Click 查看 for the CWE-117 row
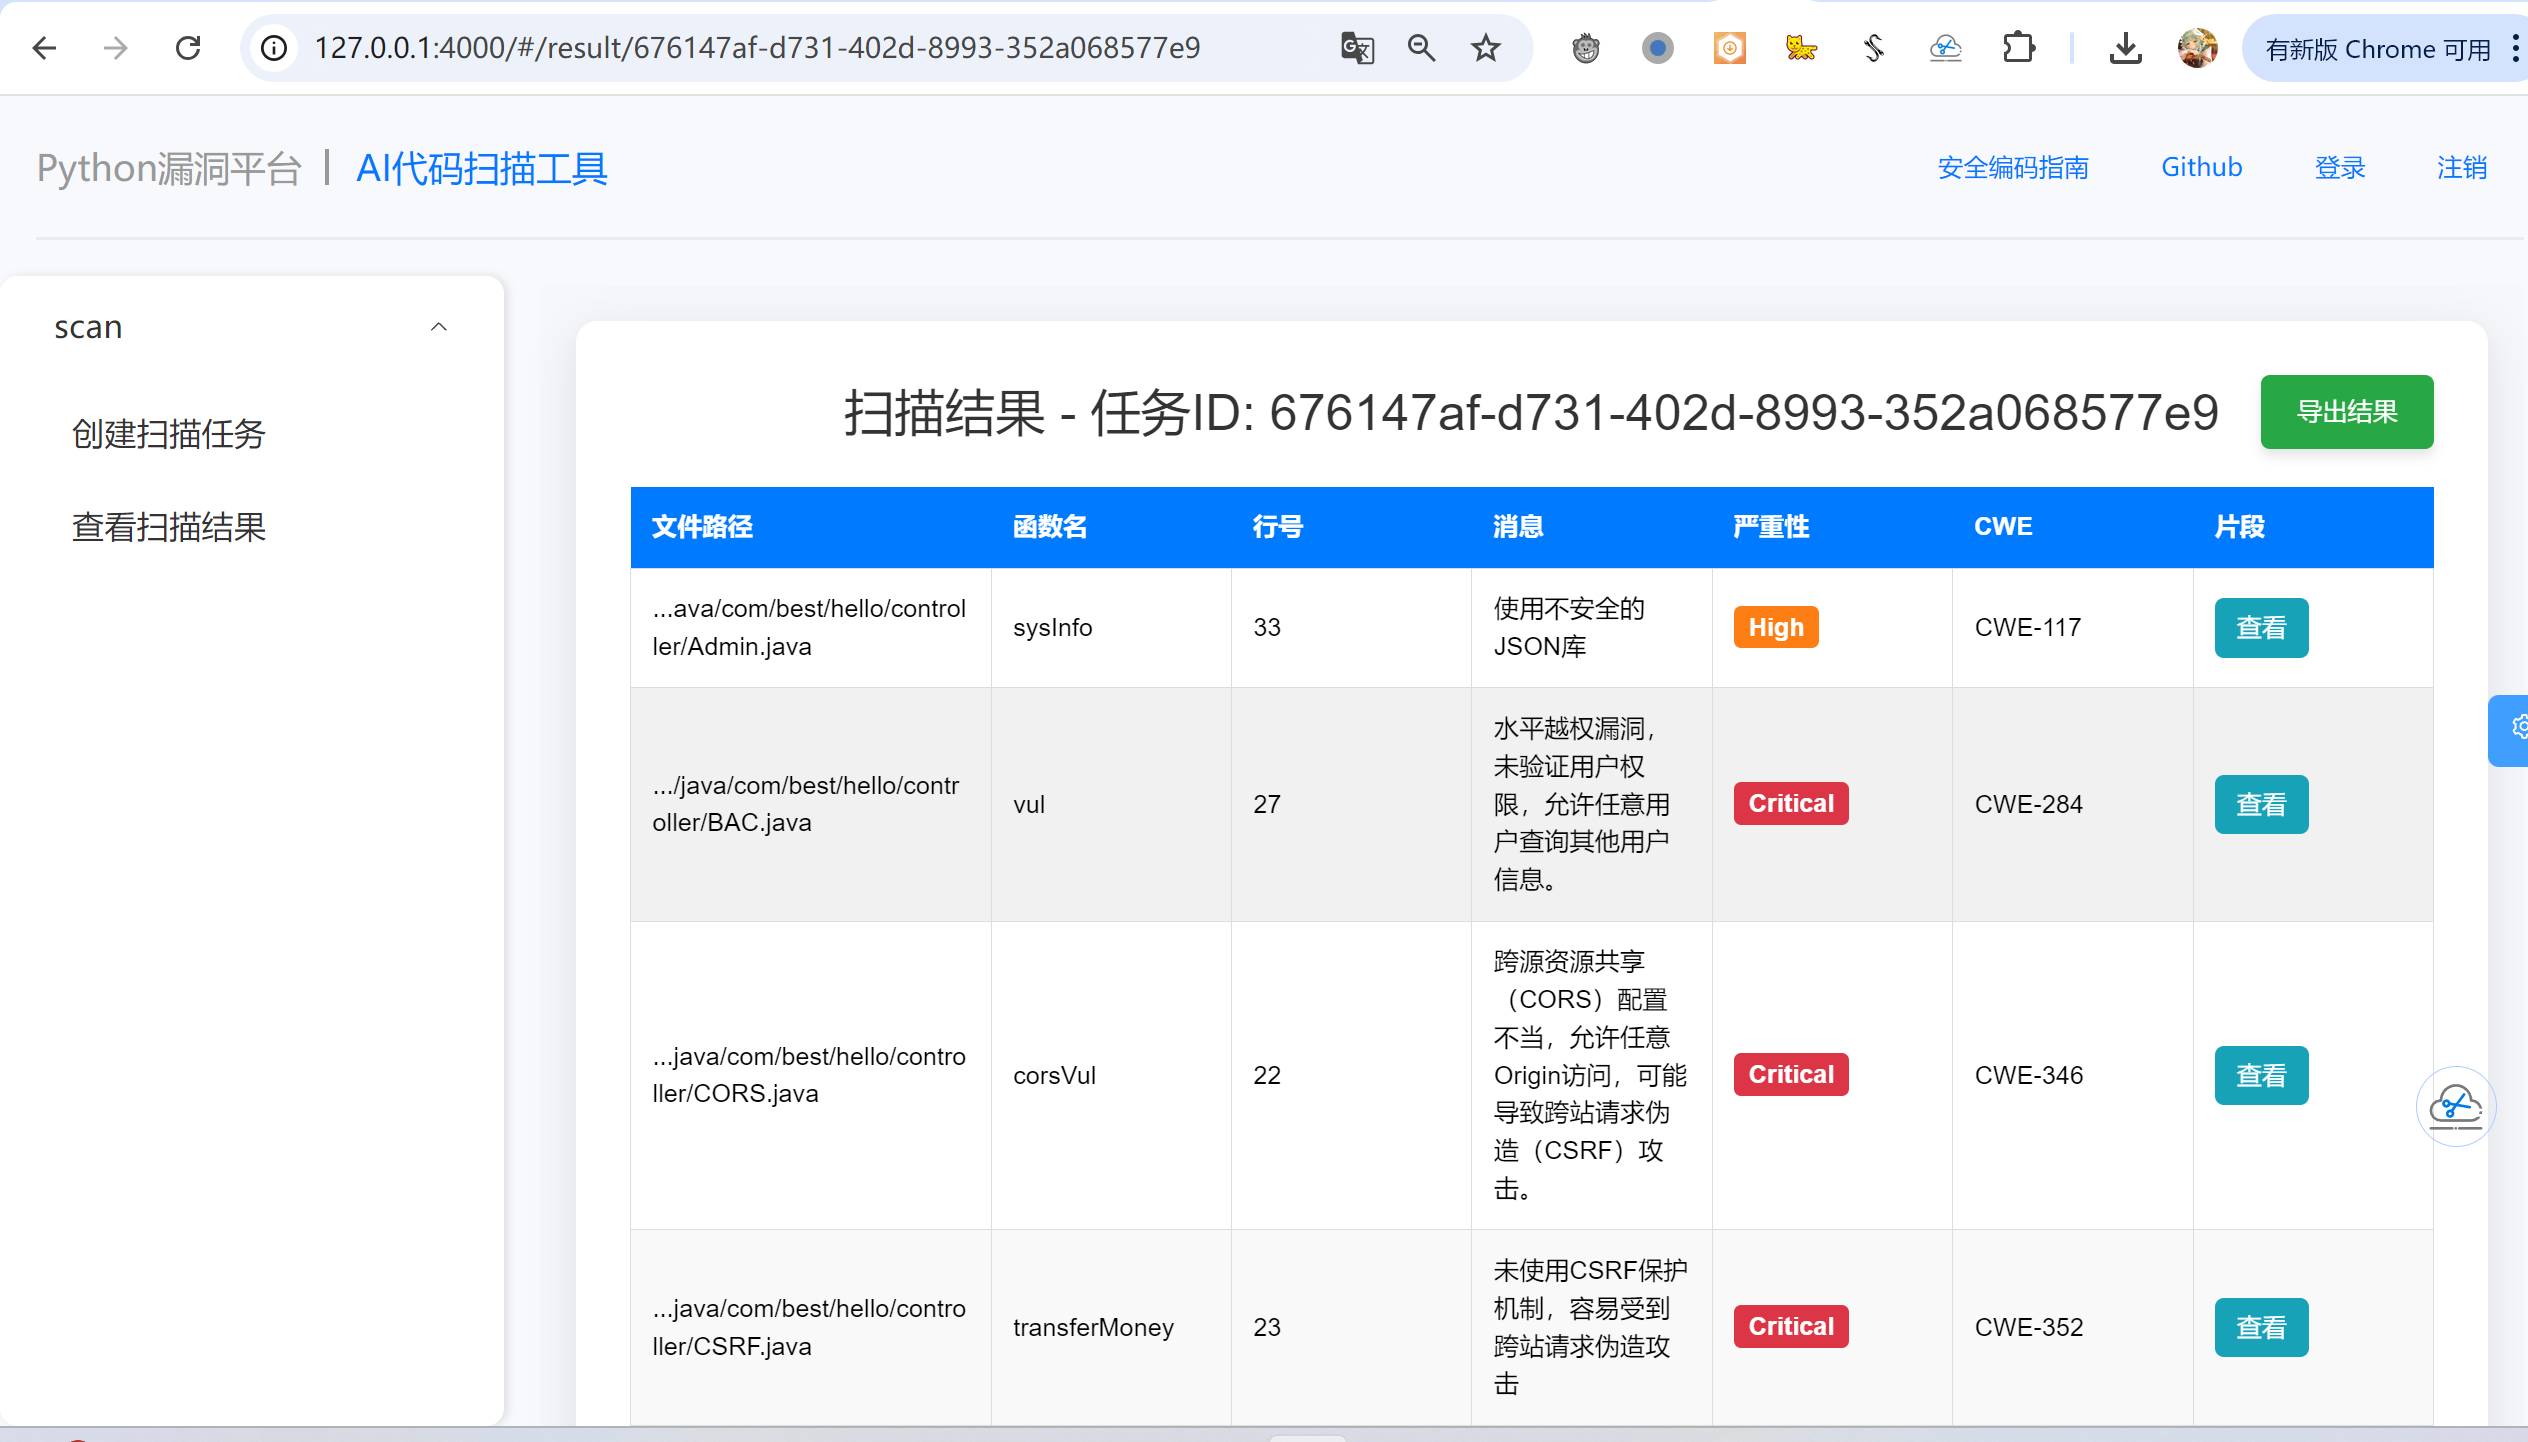The width and height of the screenshot is (2528, 1442). [x=2260, y=628]
